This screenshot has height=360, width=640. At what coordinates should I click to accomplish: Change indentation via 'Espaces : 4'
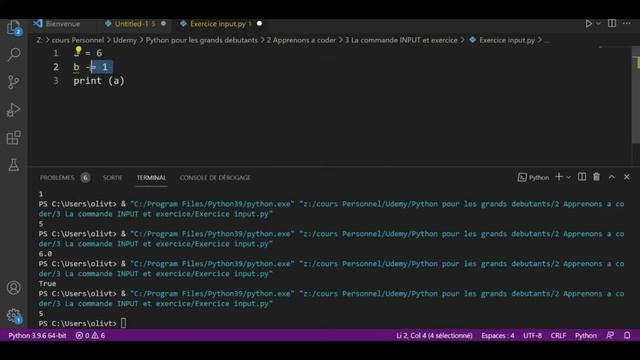(x=498, y=336)
